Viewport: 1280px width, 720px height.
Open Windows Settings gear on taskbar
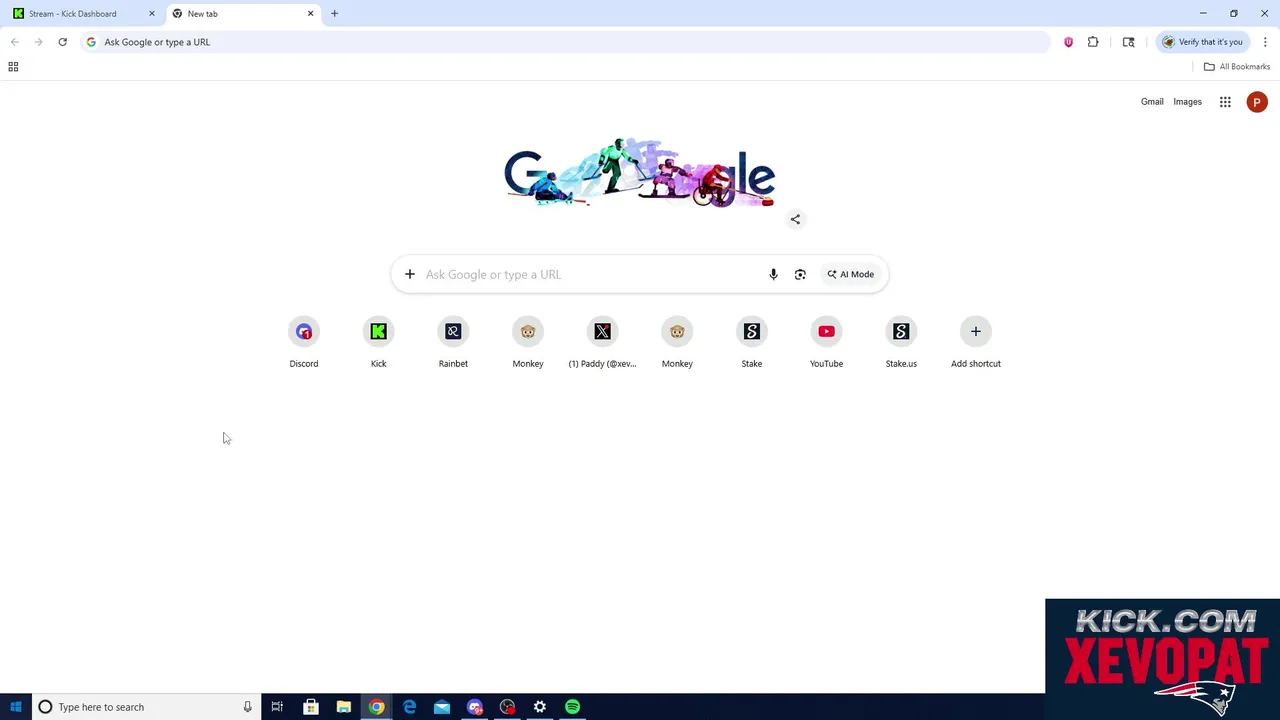coord(540,707)
